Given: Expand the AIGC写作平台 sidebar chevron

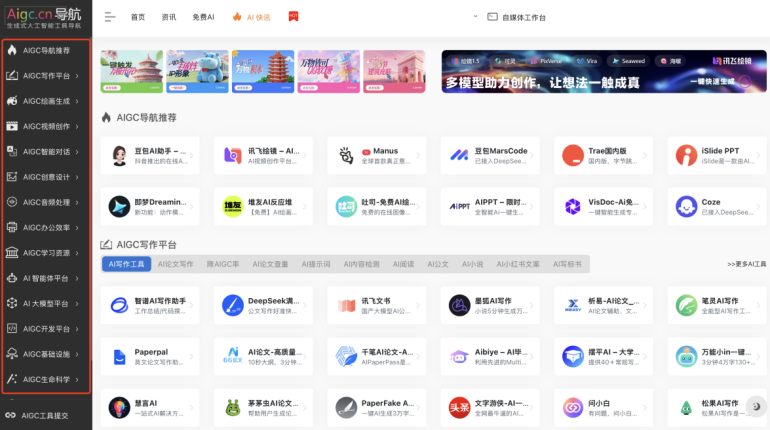Looking at the screenshot, I should coord(78,76).
